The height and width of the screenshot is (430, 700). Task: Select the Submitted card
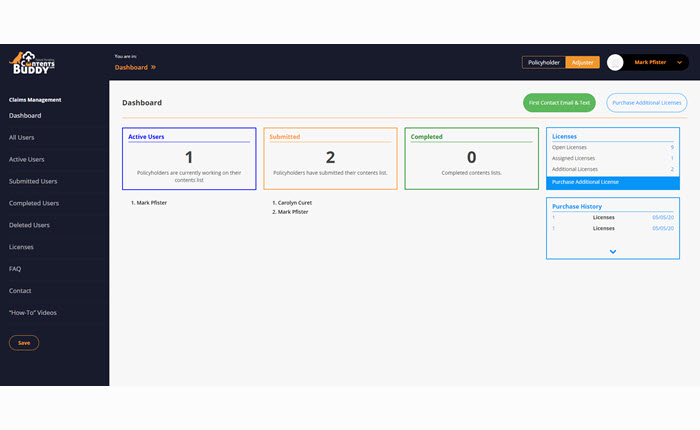(330, 159)
